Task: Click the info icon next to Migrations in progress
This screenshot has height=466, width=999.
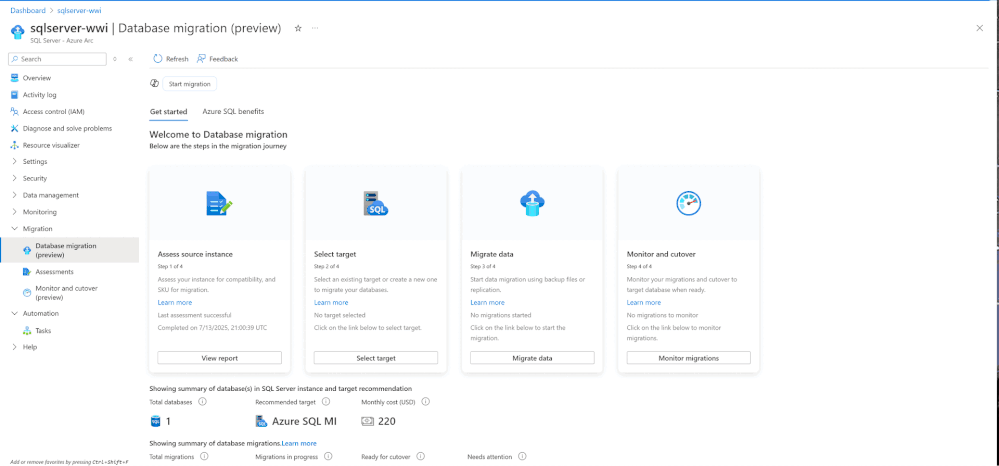Action: (328, 456)
